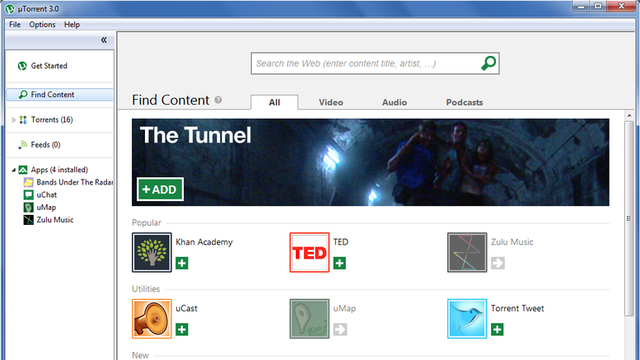Open the Khan Academy app icon
Image resolution: width=640 pixels, height=360 pixels.
pyautogui.click(x=152, y=252)
